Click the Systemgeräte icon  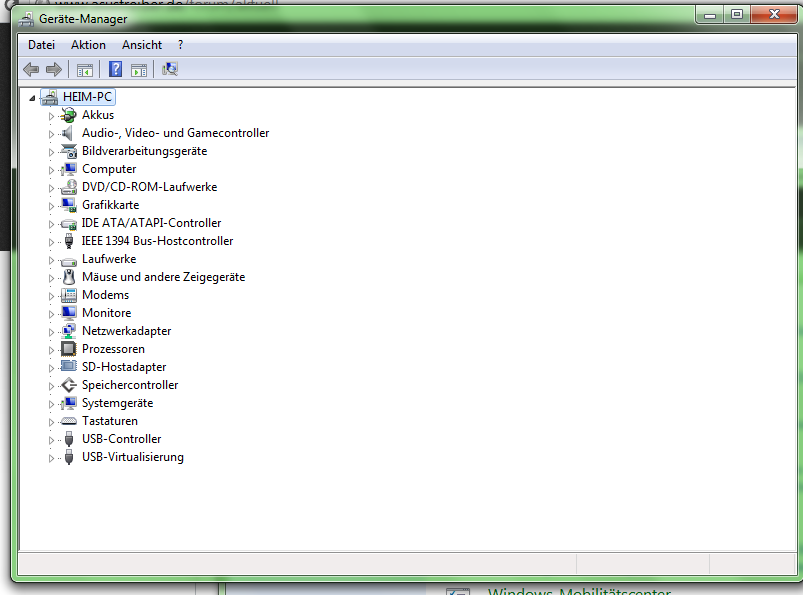[69, 403]
